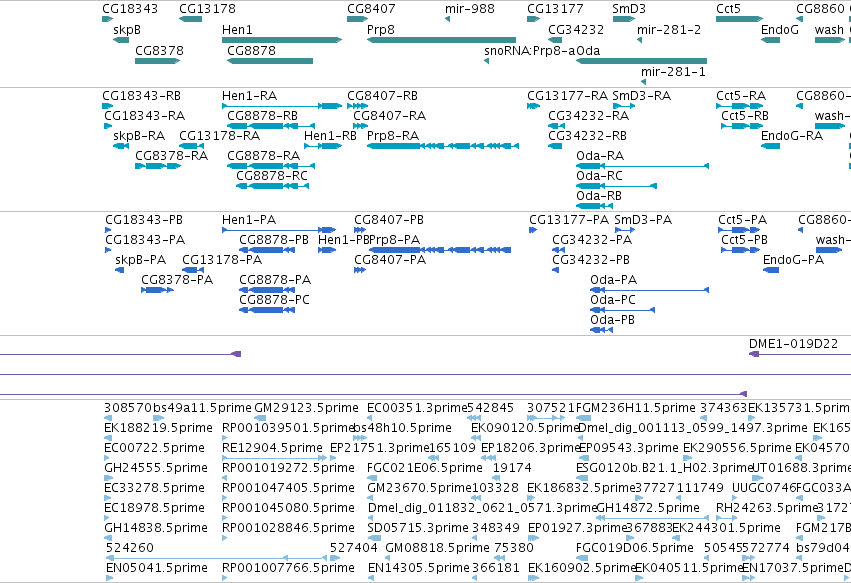Select the EN05041.5prime EST label

pyautogui.click(x=156, y=568)
